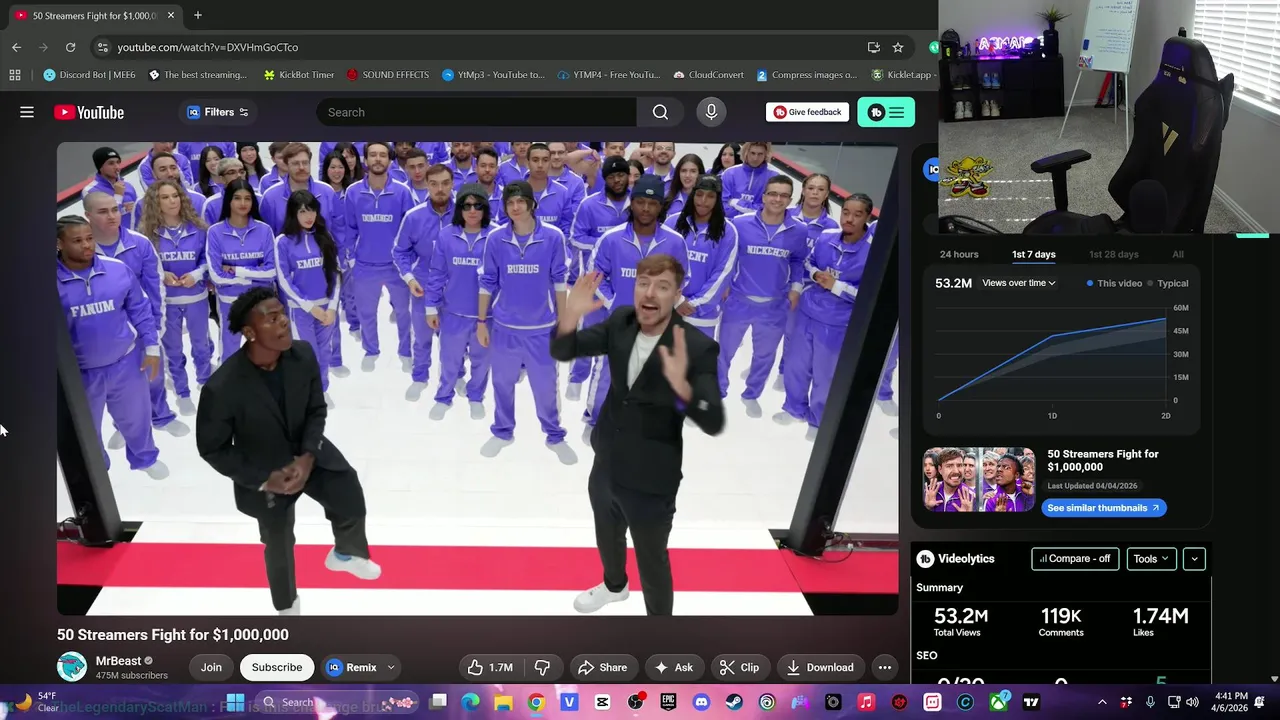This screenshot has height=720, width=1280.
Task: Open a new browser tab
Action: pyautogui.click(x=198, y=15)
